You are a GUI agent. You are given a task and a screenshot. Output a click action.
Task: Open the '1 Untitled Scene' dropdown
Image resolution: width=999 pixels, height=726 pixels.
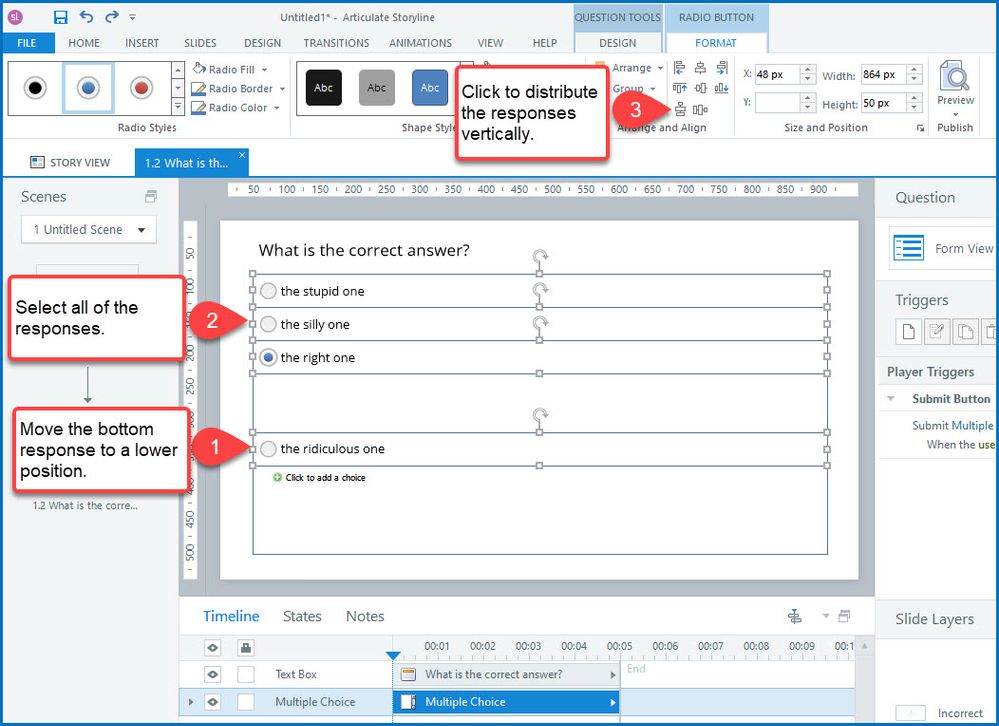point(89,229)
